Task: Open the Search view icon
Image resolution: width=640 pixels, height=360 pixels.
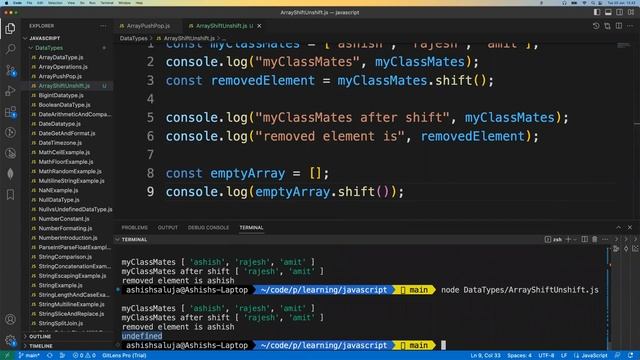Action: click(x=10, y=49)
